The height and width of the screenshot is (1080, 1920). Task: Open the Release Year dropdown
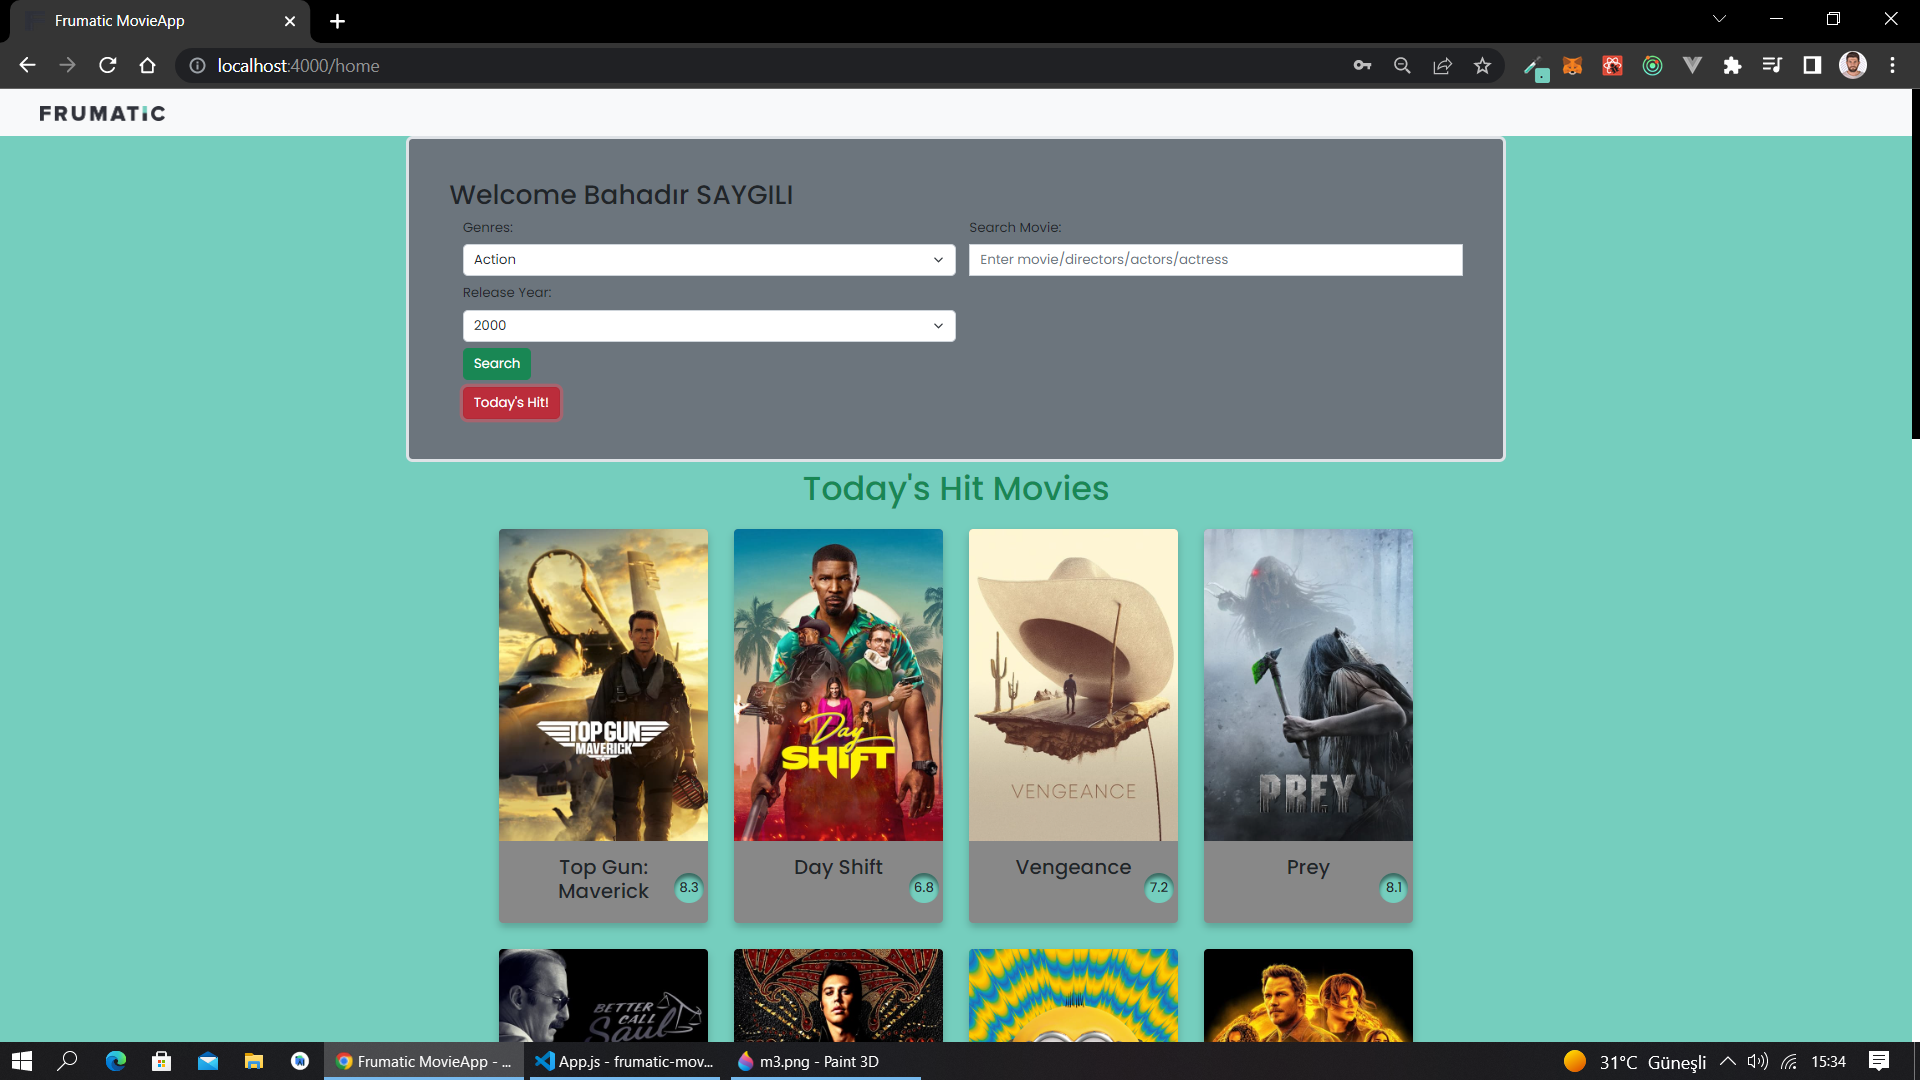tap(708, 325)
